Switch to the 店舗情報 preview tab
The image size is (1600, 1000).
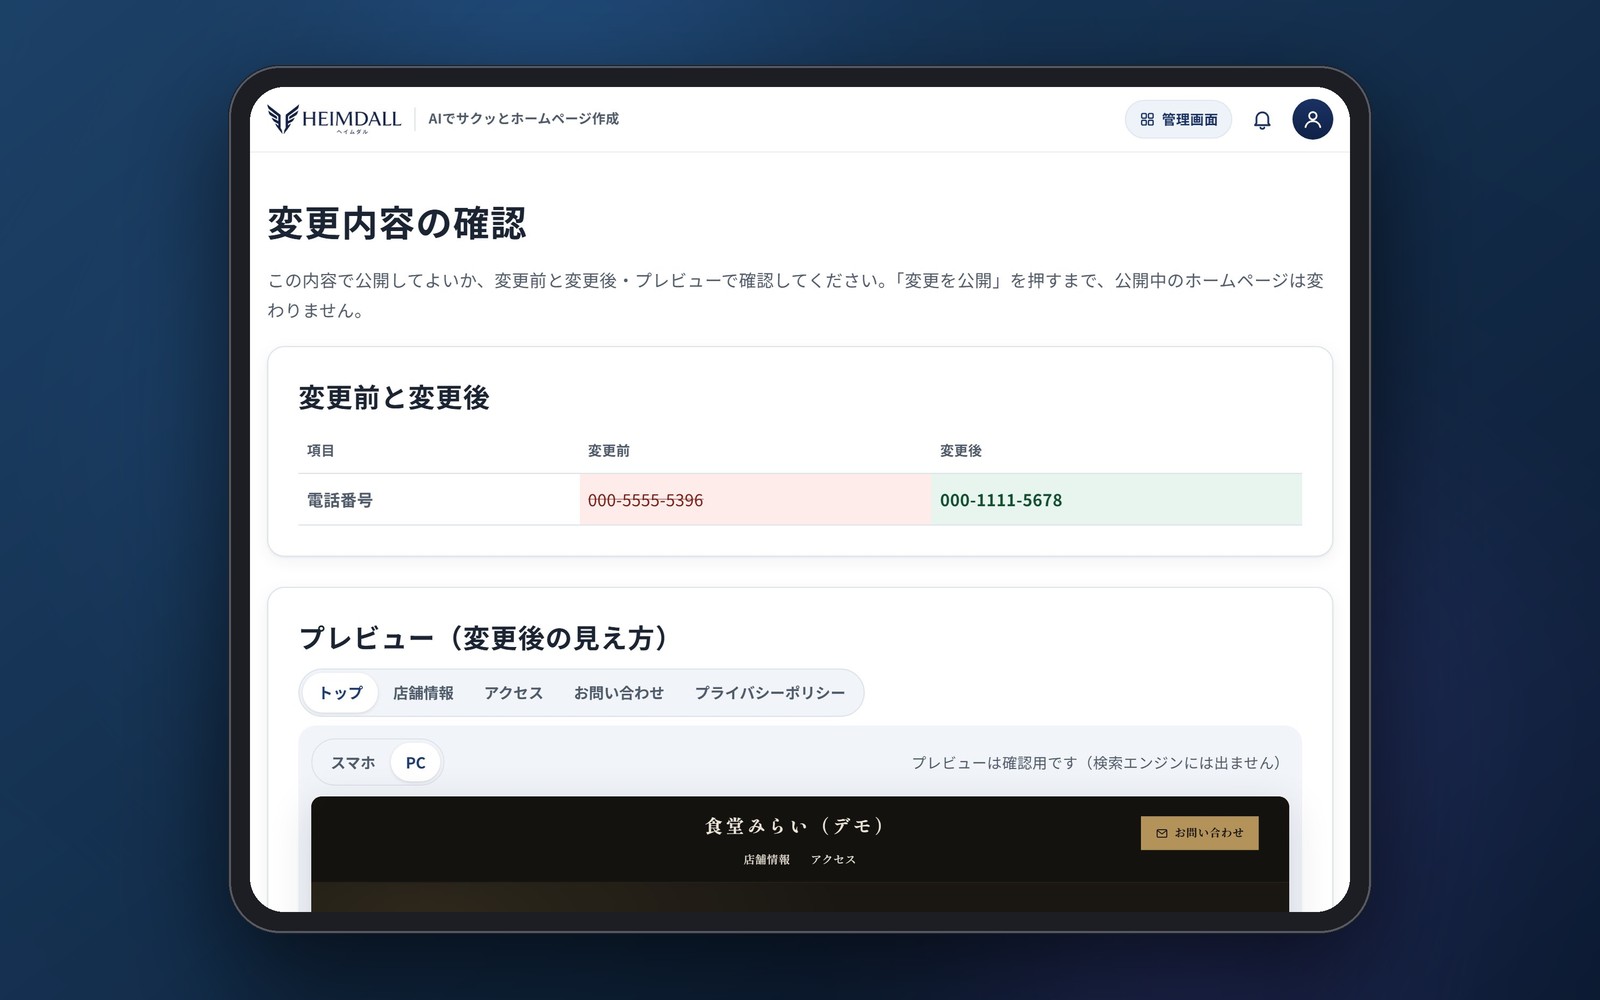423,693
